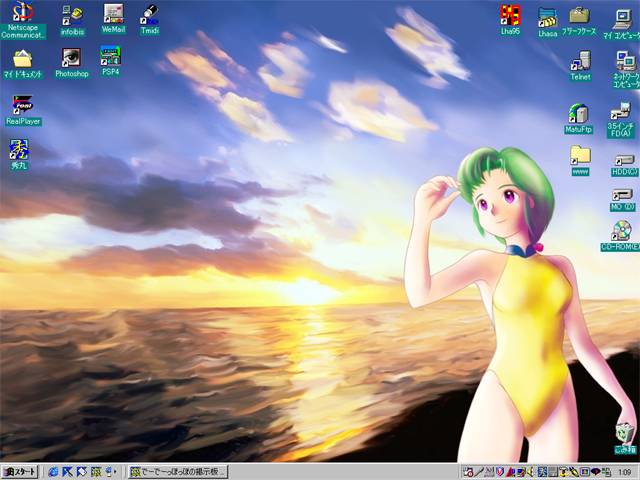Select the CD-ROM (E) drive icon
This screenshot has width=640, height=480.
621,230
